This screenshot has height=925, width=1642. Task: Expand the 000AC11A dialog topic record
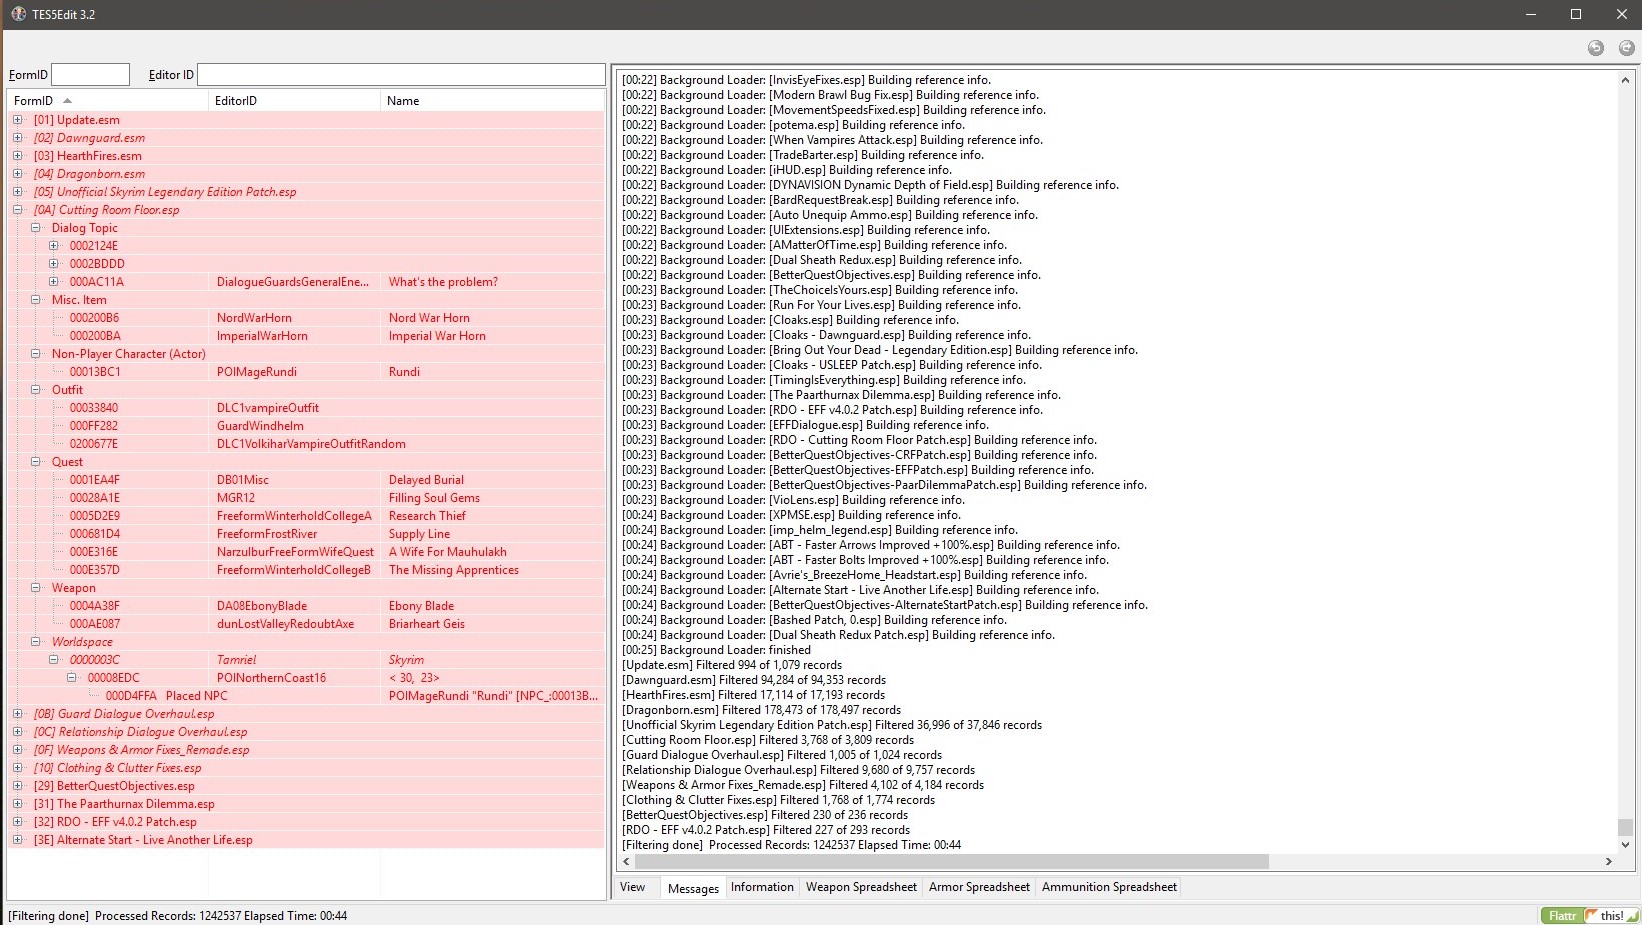tap(54, 282)
